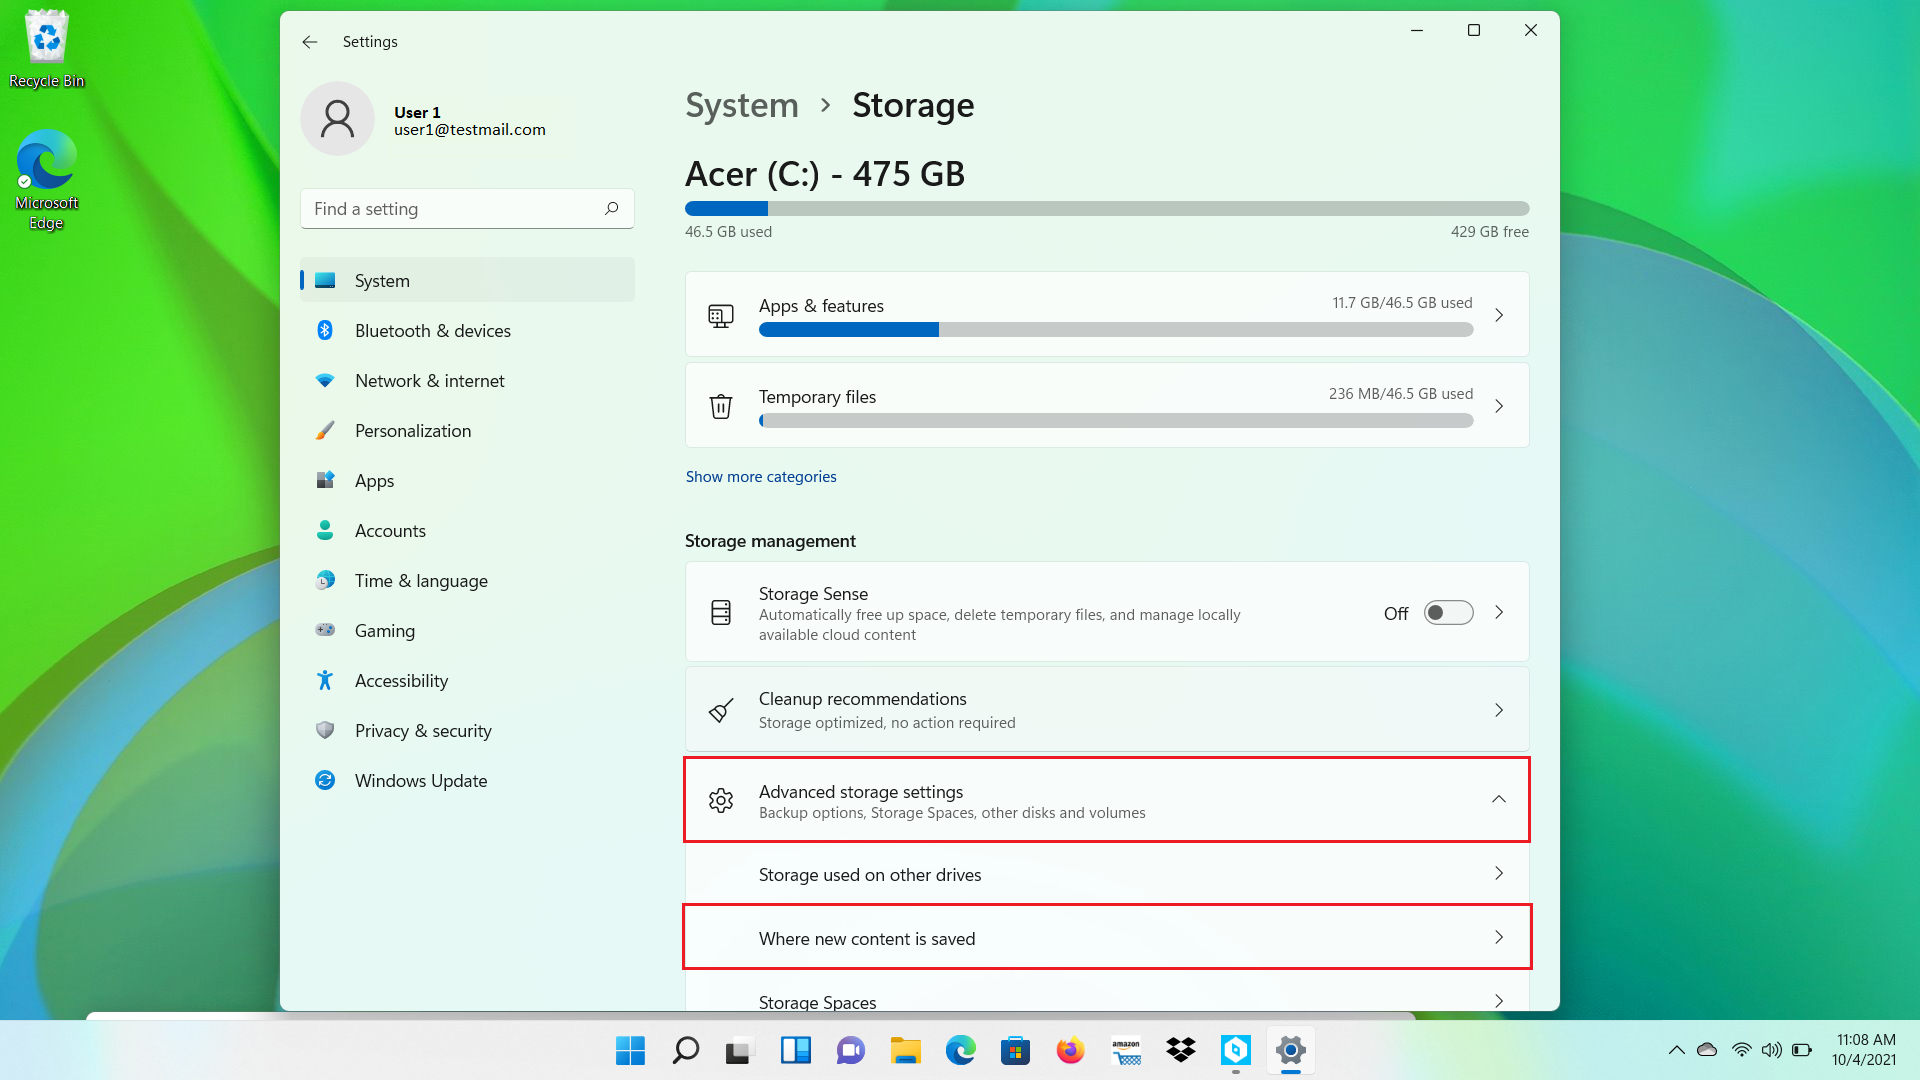The width and height of the screenshot is (1920, 1080).
Task: Click Show more categories link
Action: 760,477
